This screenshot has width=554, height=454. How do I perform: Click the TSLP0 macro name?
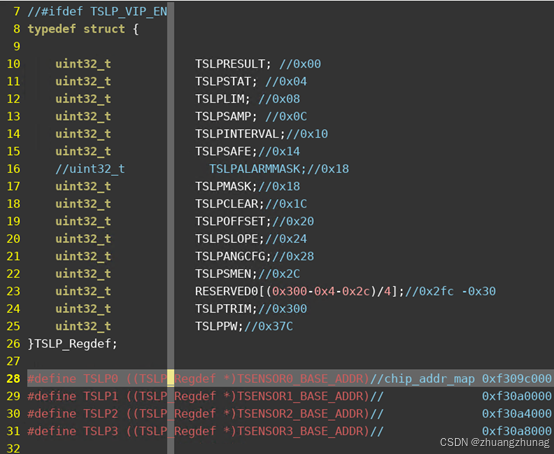(x=100, y=379)
